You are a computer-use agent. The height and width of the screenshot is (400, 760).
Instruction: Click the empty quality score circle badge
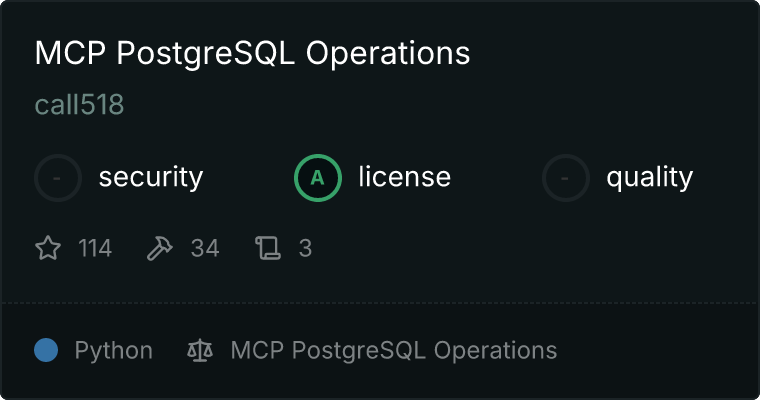566,178
